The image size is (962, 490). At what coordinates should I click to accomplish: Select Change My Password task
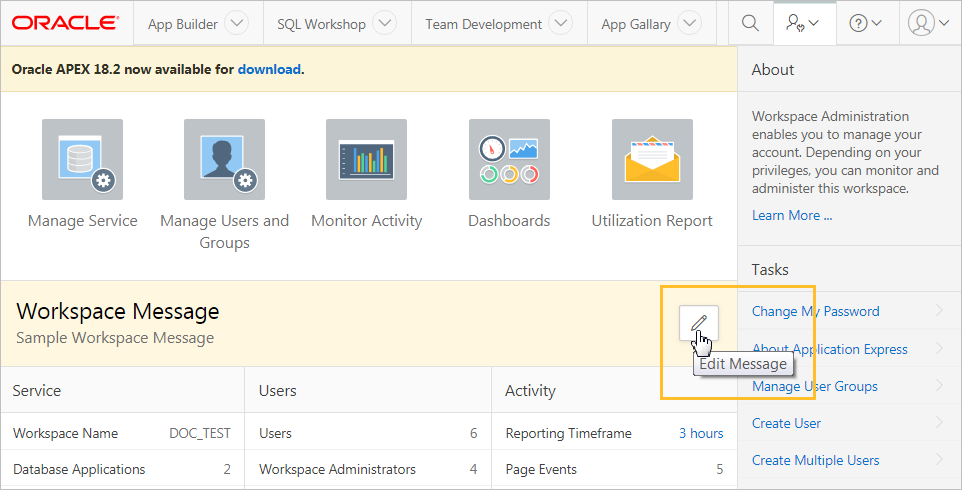pos(815,311)
